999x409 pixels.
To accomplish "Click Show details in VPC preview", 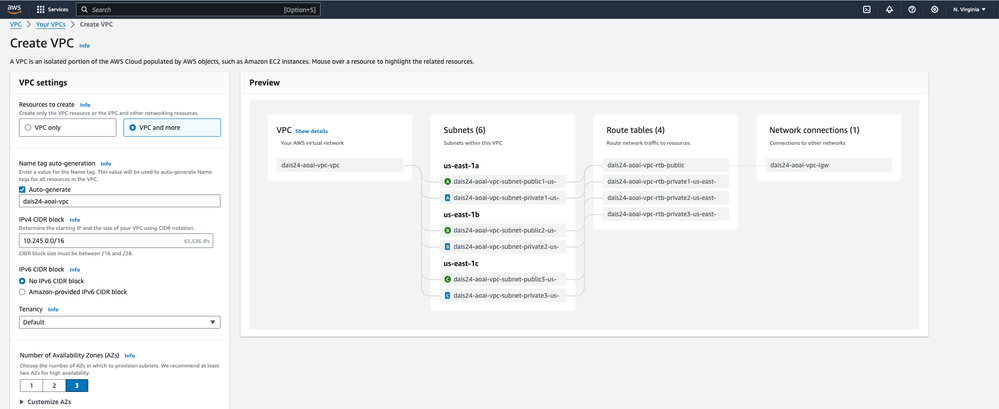I will pos(312,131).
